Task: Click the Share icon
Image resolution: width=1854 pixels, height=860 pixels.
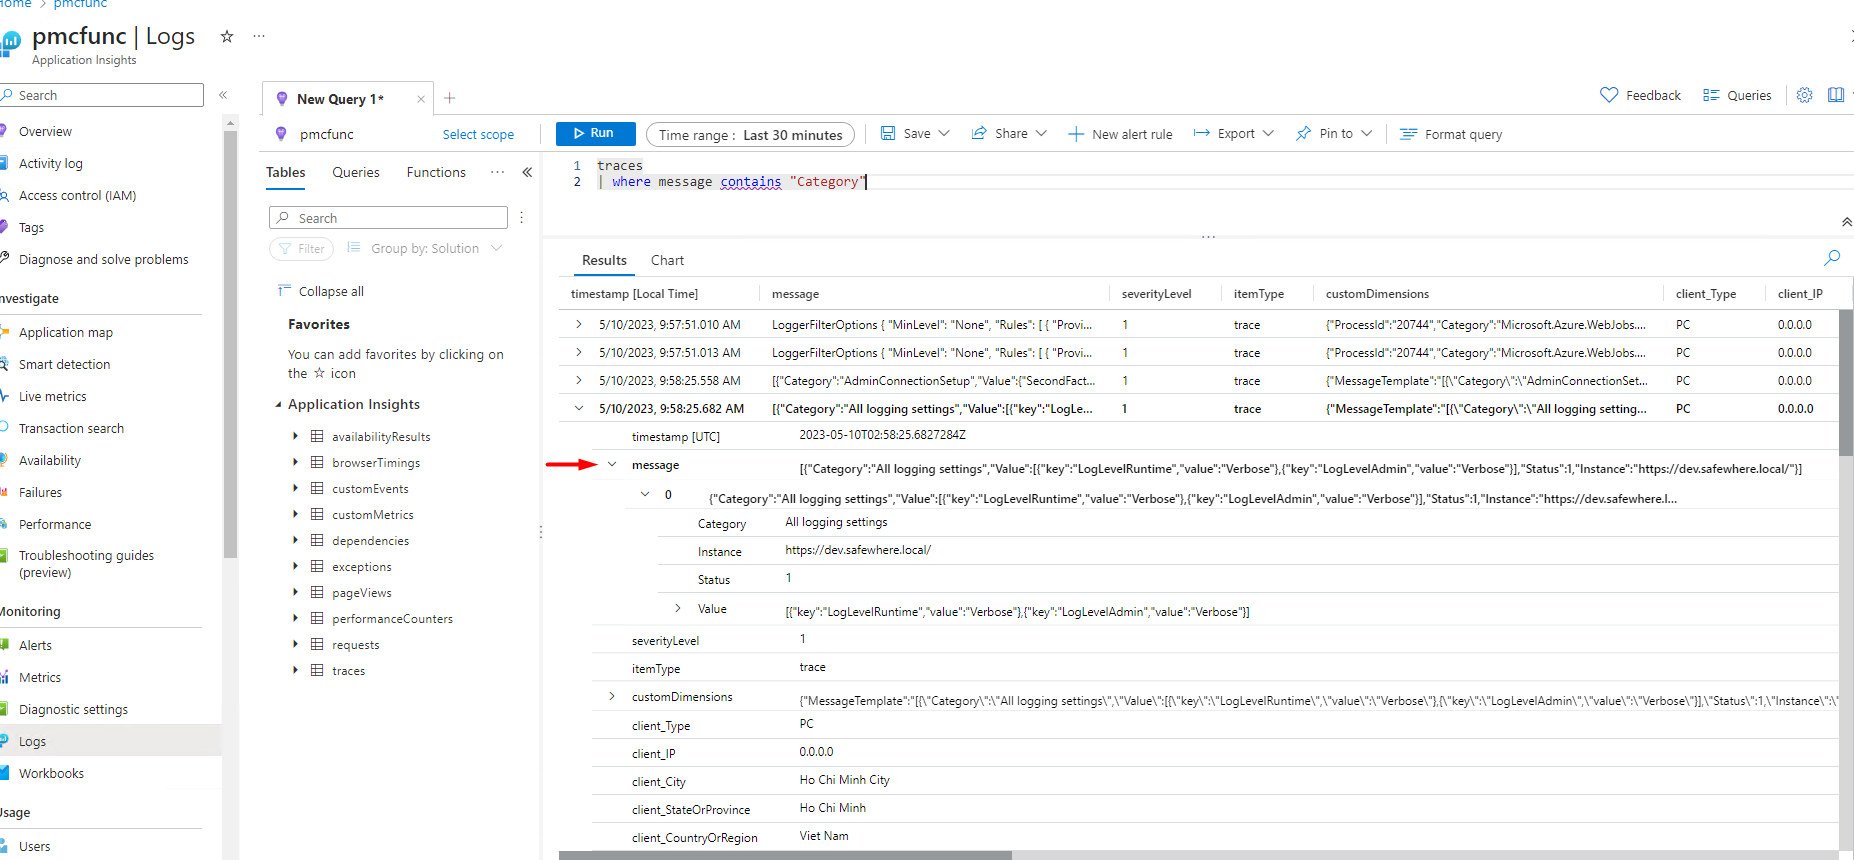Action: click(x=980, y=133)
